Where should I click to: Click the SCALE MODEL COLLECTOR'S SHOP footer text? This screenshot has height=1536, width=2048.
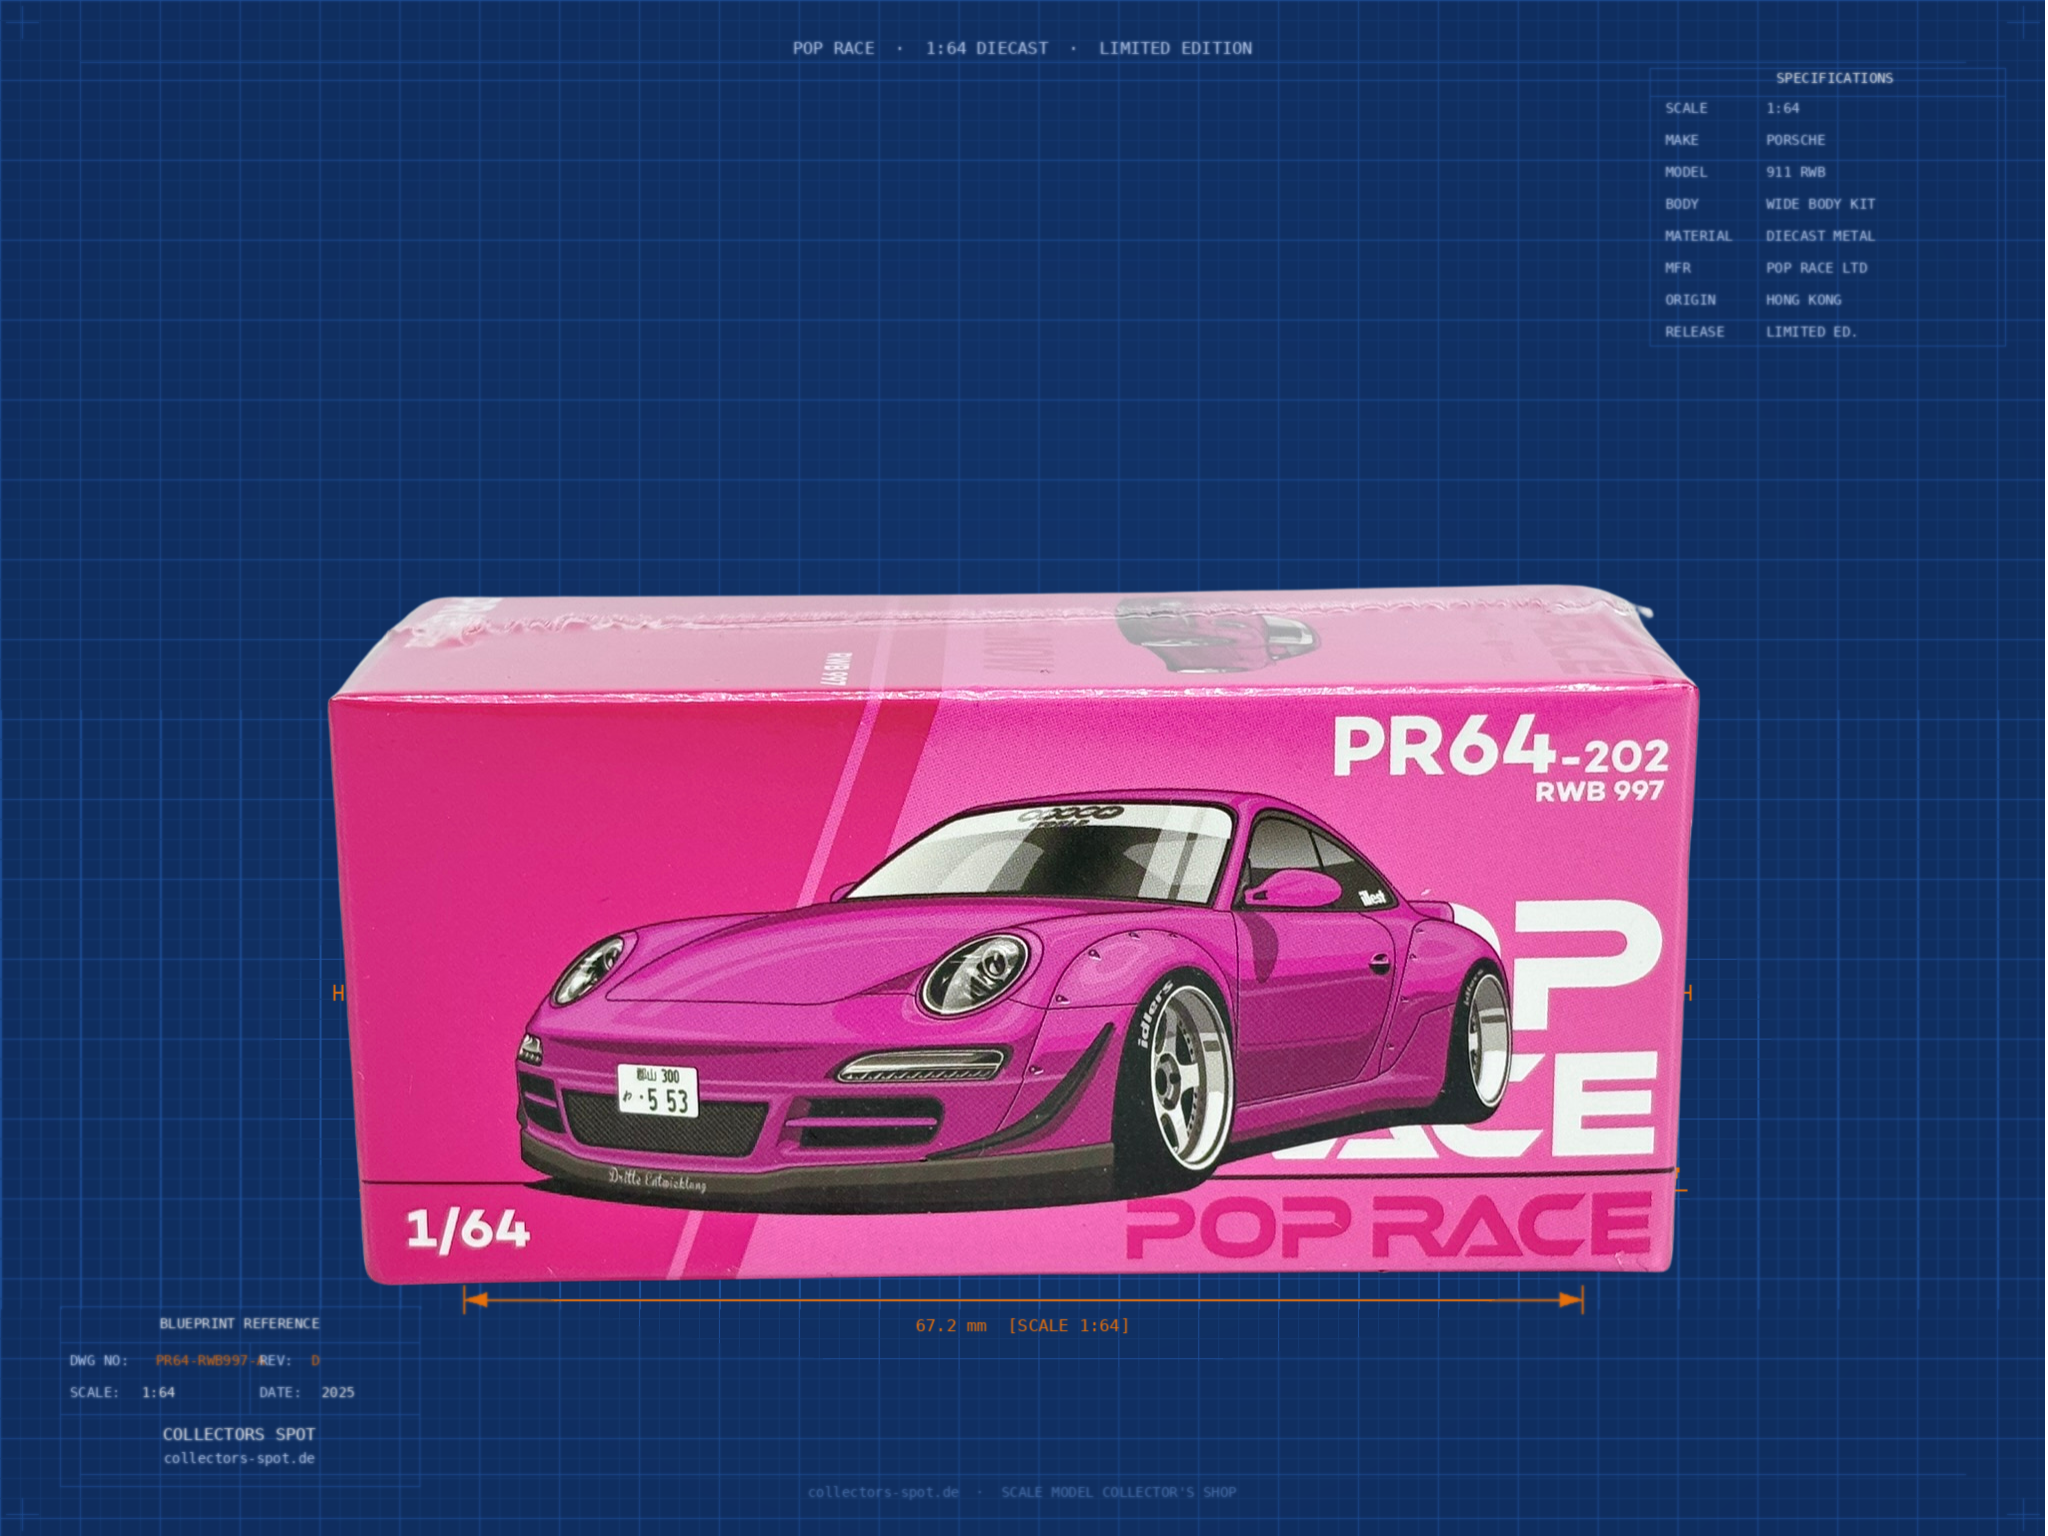tap(1117, 1492)
